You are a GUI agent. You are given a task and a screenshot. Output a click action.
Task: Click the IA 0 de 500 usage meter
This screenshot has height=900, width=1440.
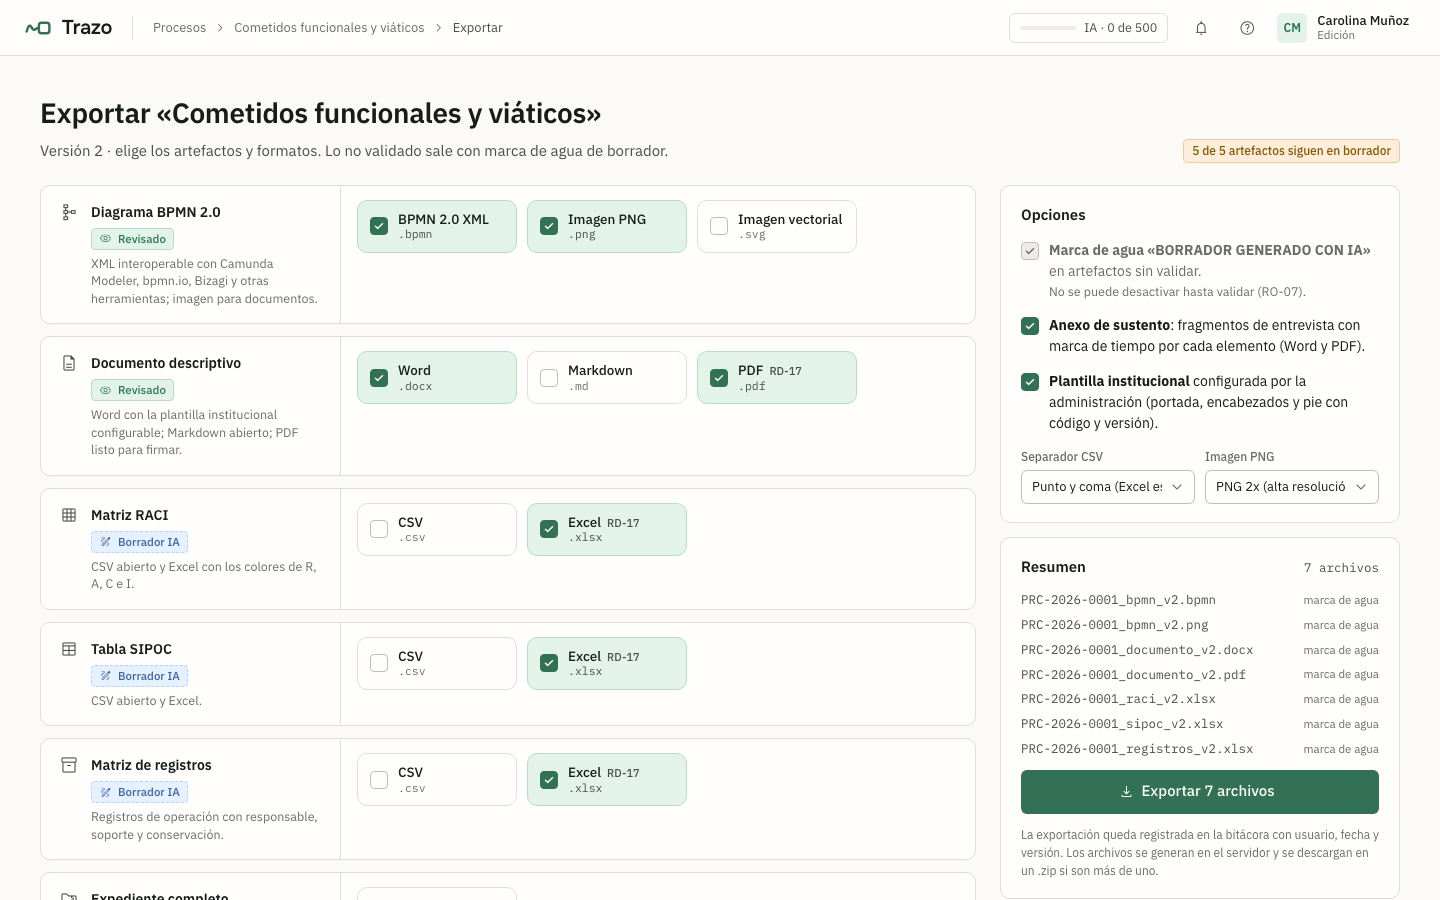click(1088, 28)
